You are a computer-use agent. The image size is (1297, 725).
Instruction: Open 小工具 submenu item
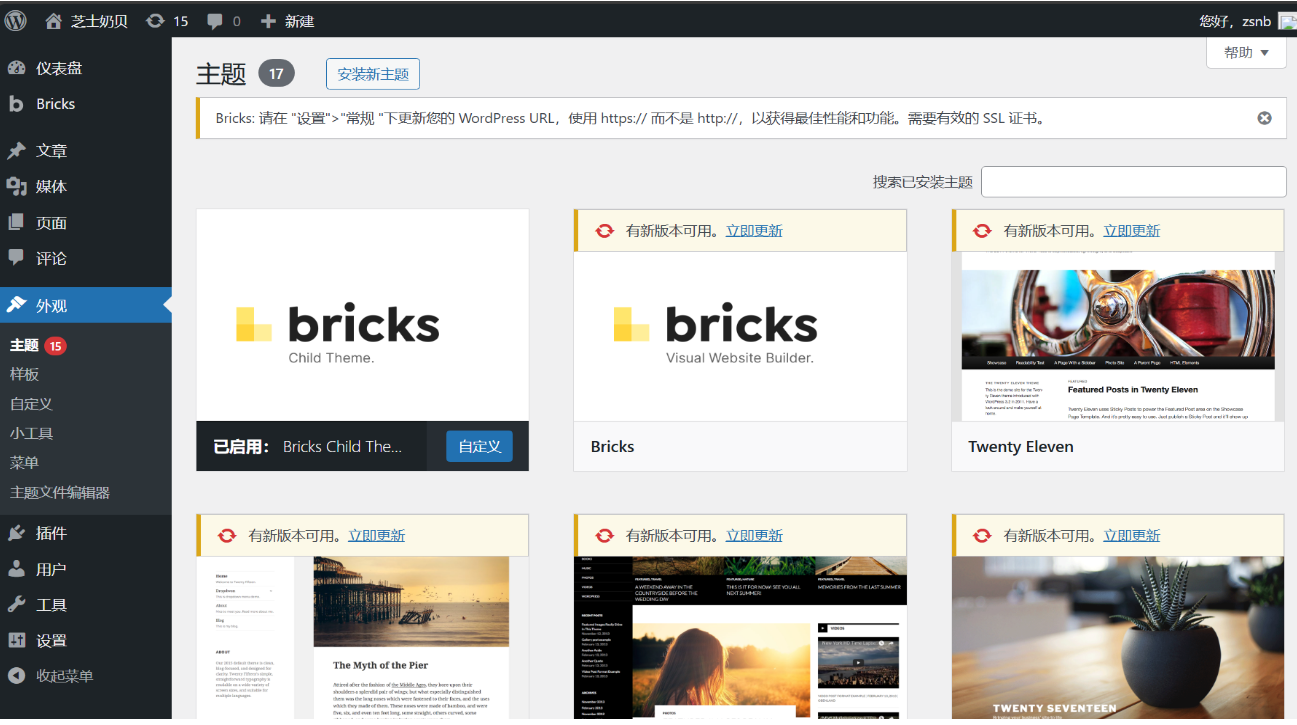31,433
